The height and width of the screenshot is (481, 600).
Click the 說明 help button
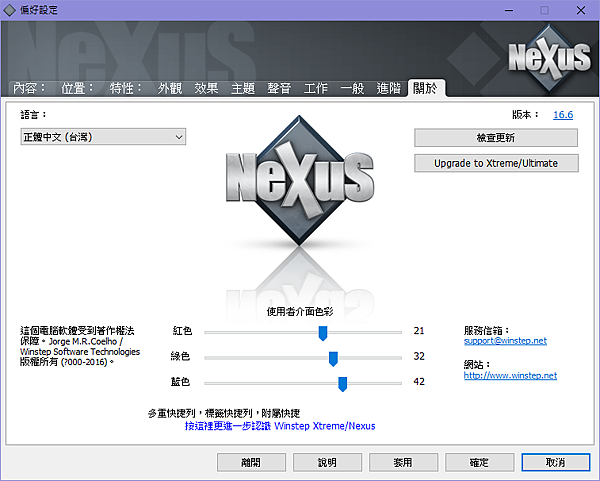point(327,462)
